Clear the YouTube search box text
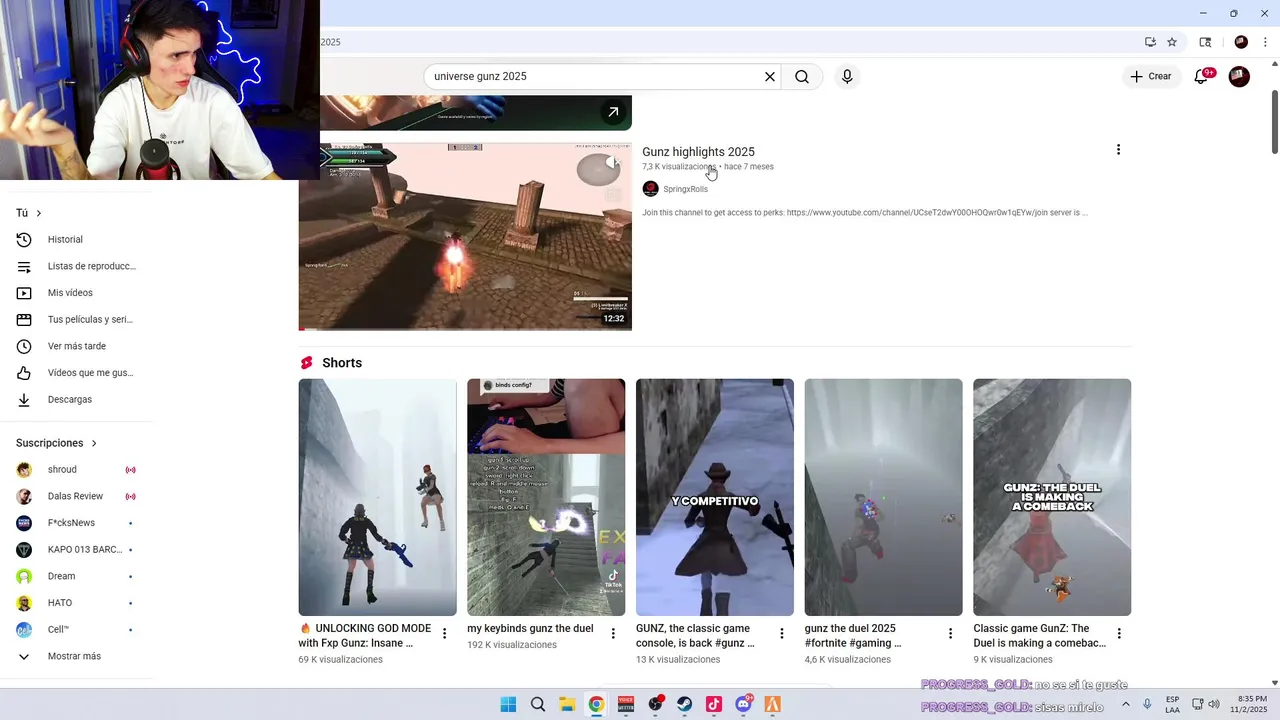 coord(770,77)
